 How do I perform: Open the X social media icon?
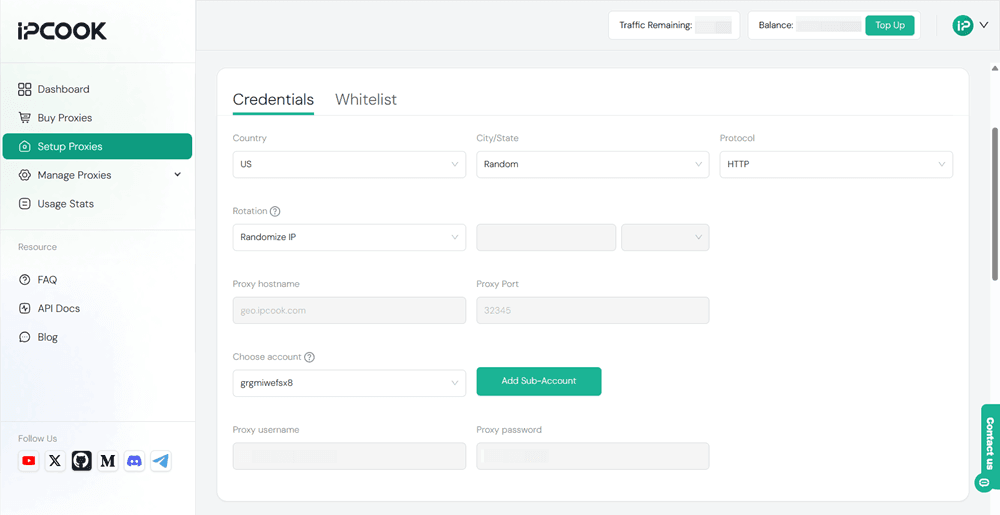point(55,461)
